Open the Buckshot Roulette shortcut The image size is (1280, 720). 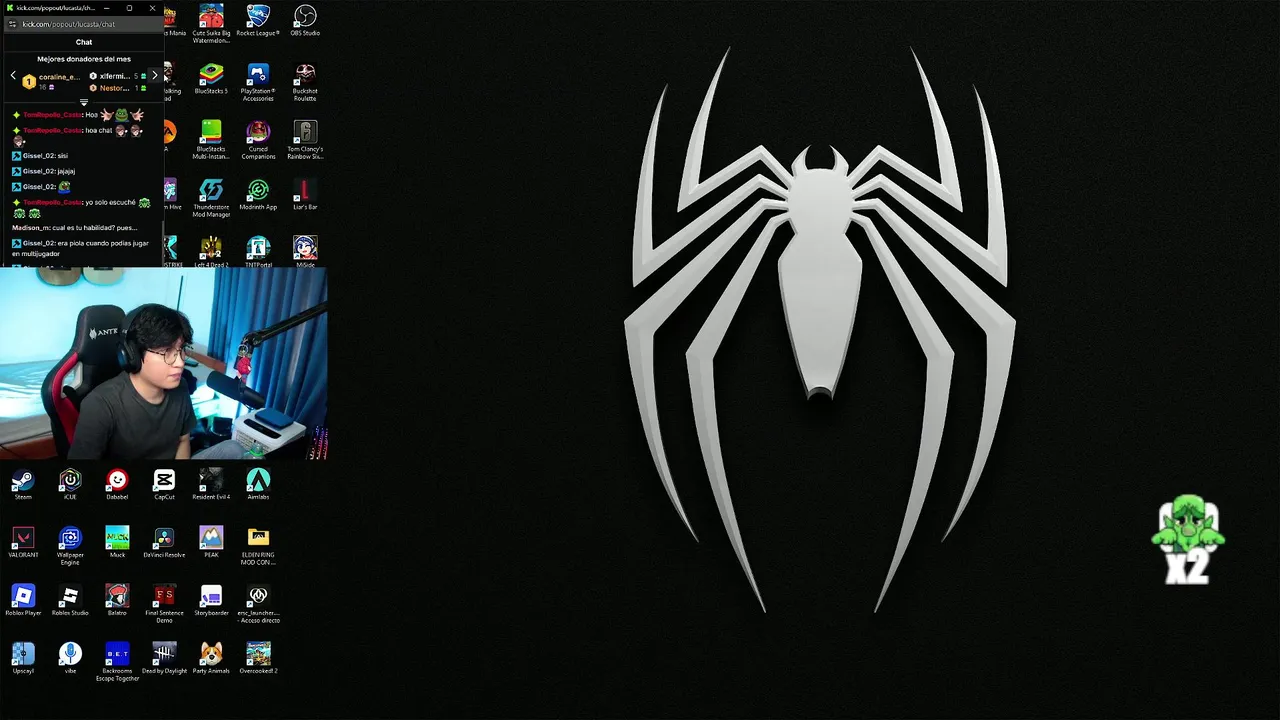click(305, 82)
